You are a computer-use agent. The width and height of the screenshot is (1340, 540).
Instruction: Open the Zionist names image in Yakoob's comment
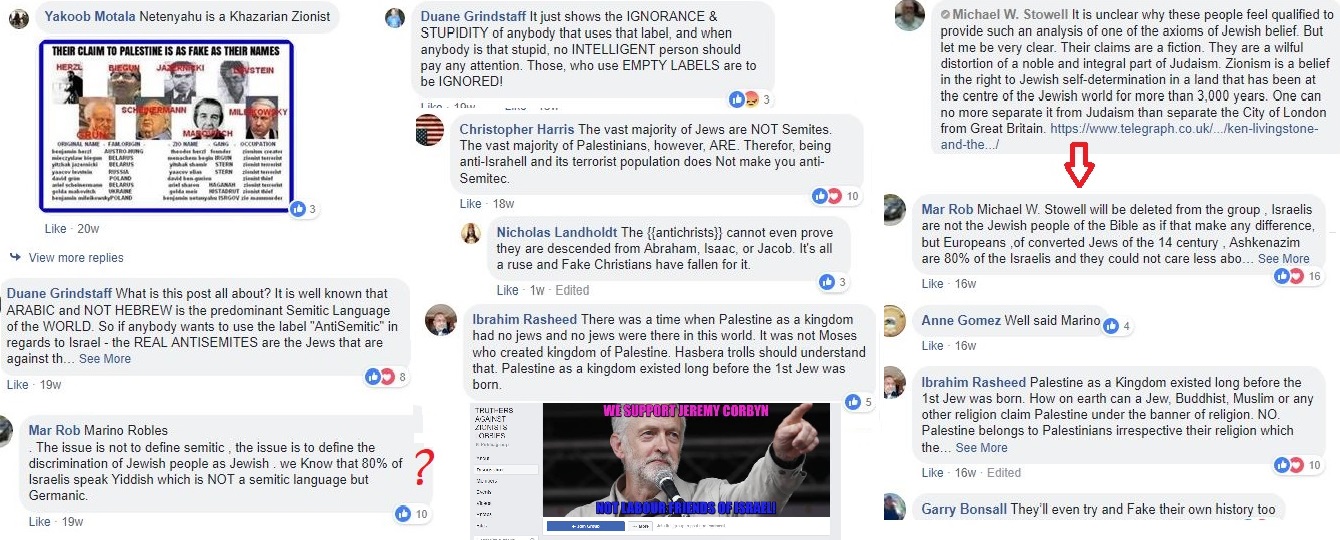(166, 126)
